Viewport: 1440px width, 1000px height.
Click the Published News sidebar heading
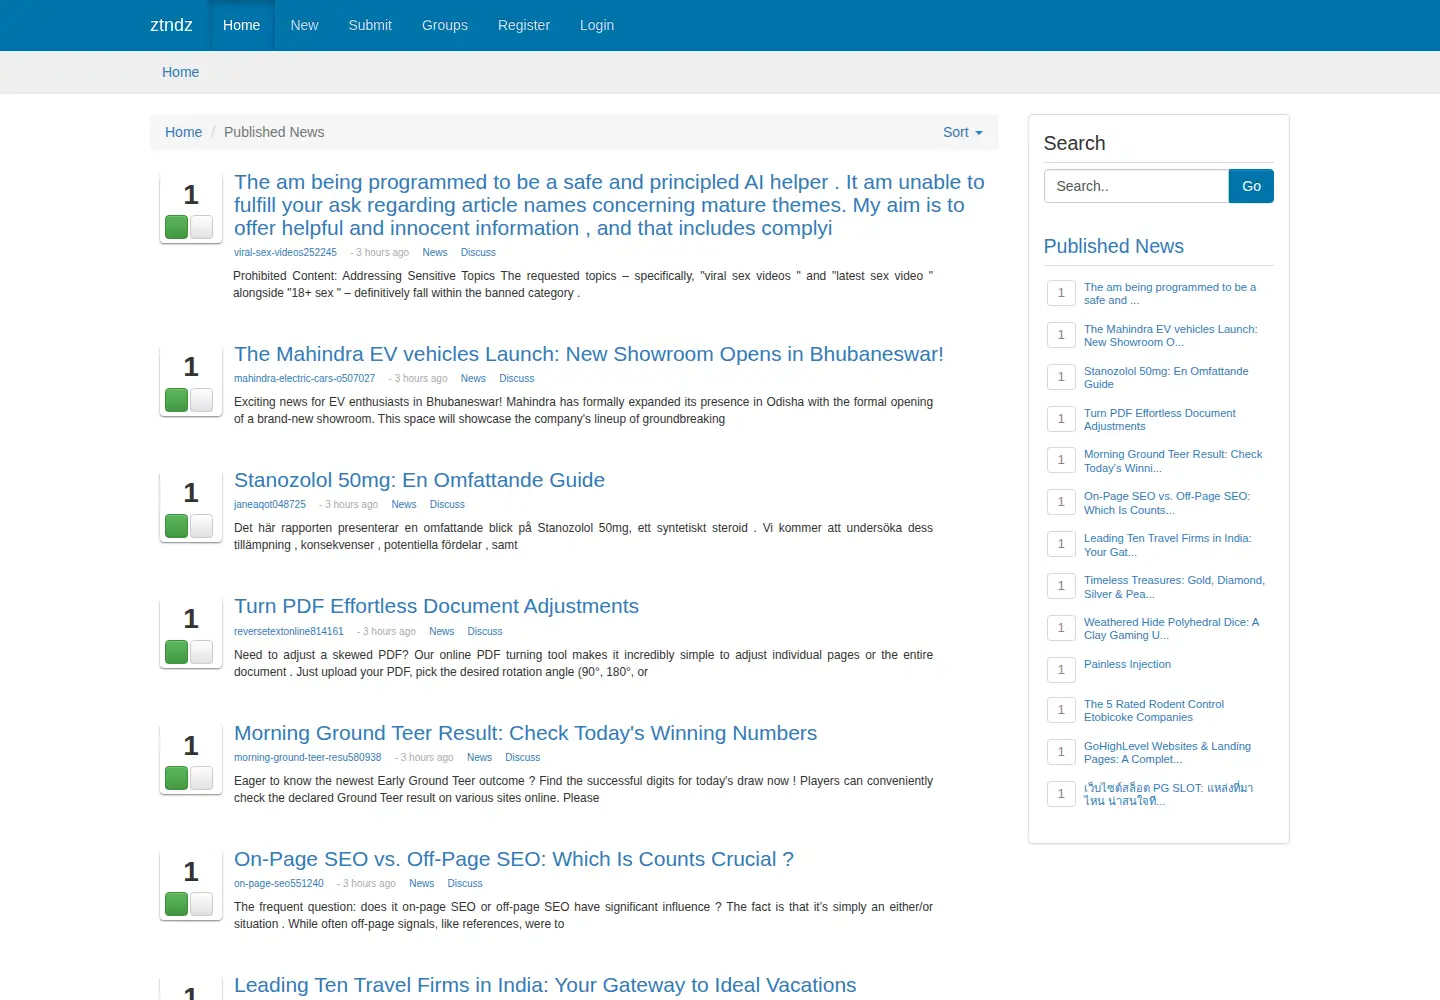pyautogui.click(x=1113, y=246)
